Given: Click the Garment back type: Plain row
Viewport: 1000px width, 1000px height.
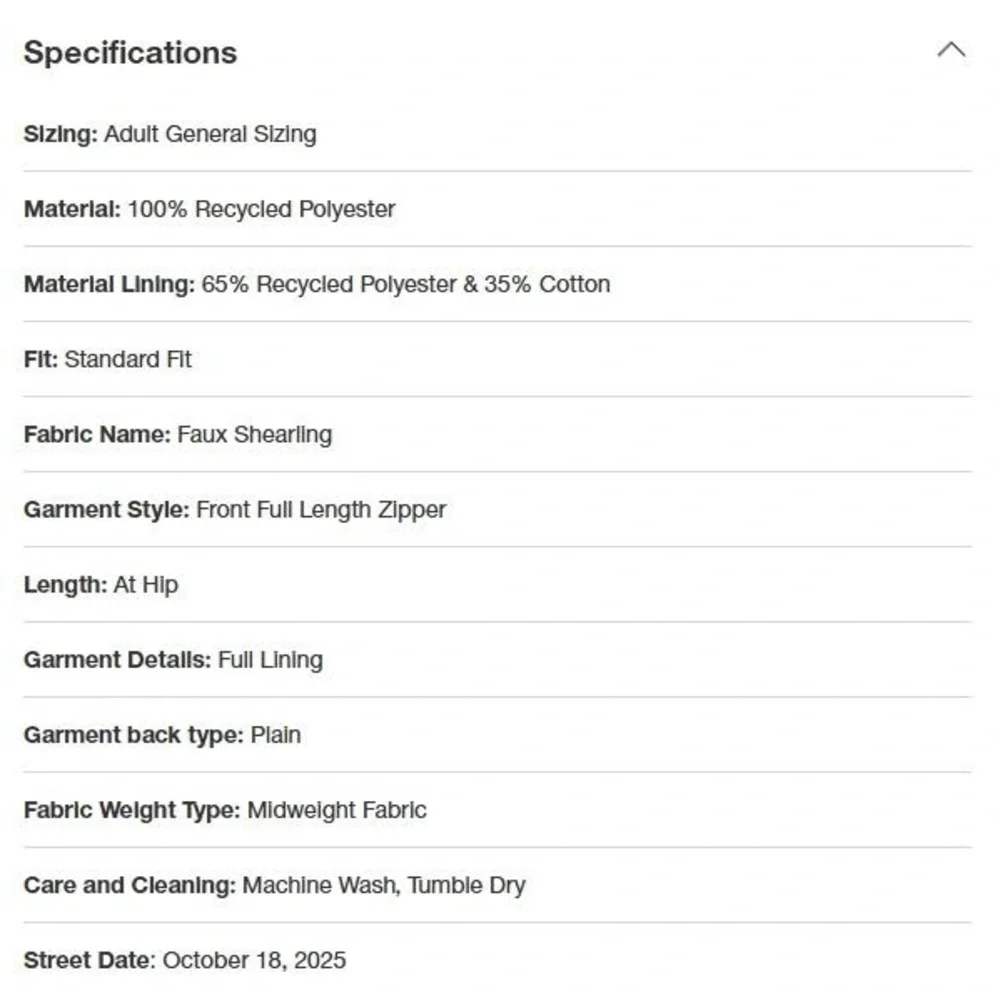Looking at the screenshot, I should point(497,735).
